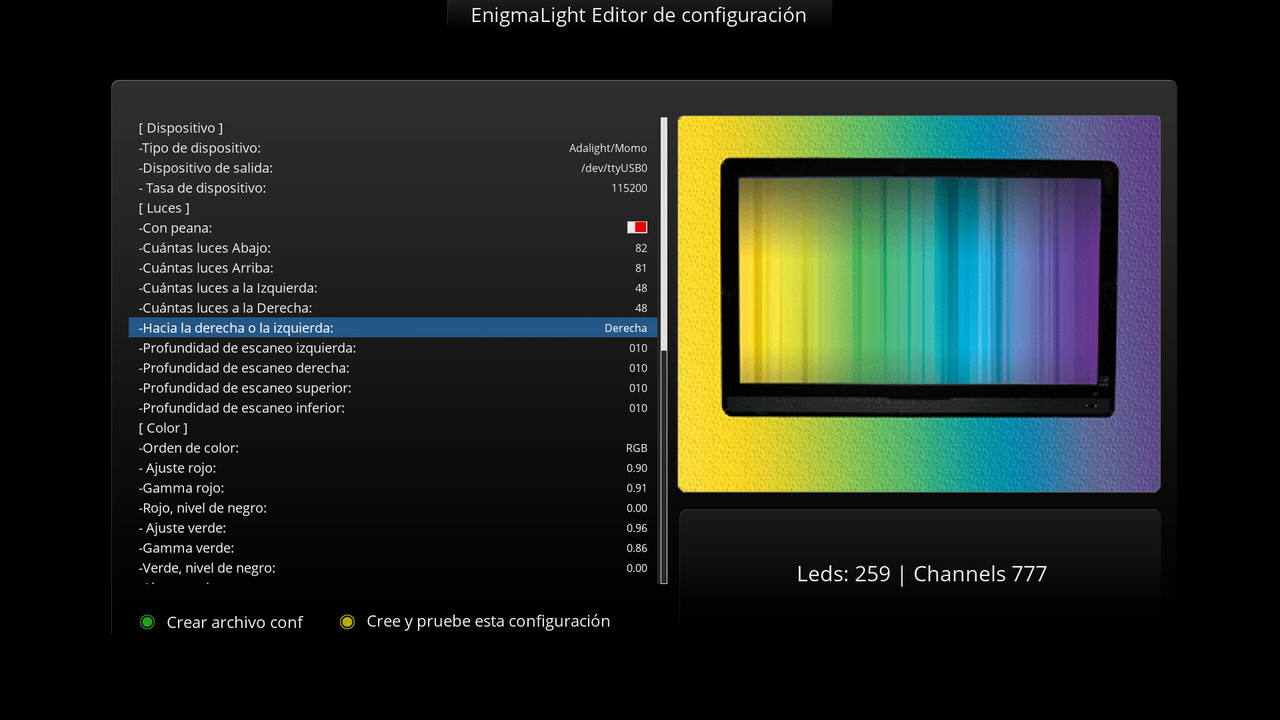Click the RGB color order value
Image resolution: width=1280 pixels, height=720 pixels.
pyautogui.click(x=636, y=448)
